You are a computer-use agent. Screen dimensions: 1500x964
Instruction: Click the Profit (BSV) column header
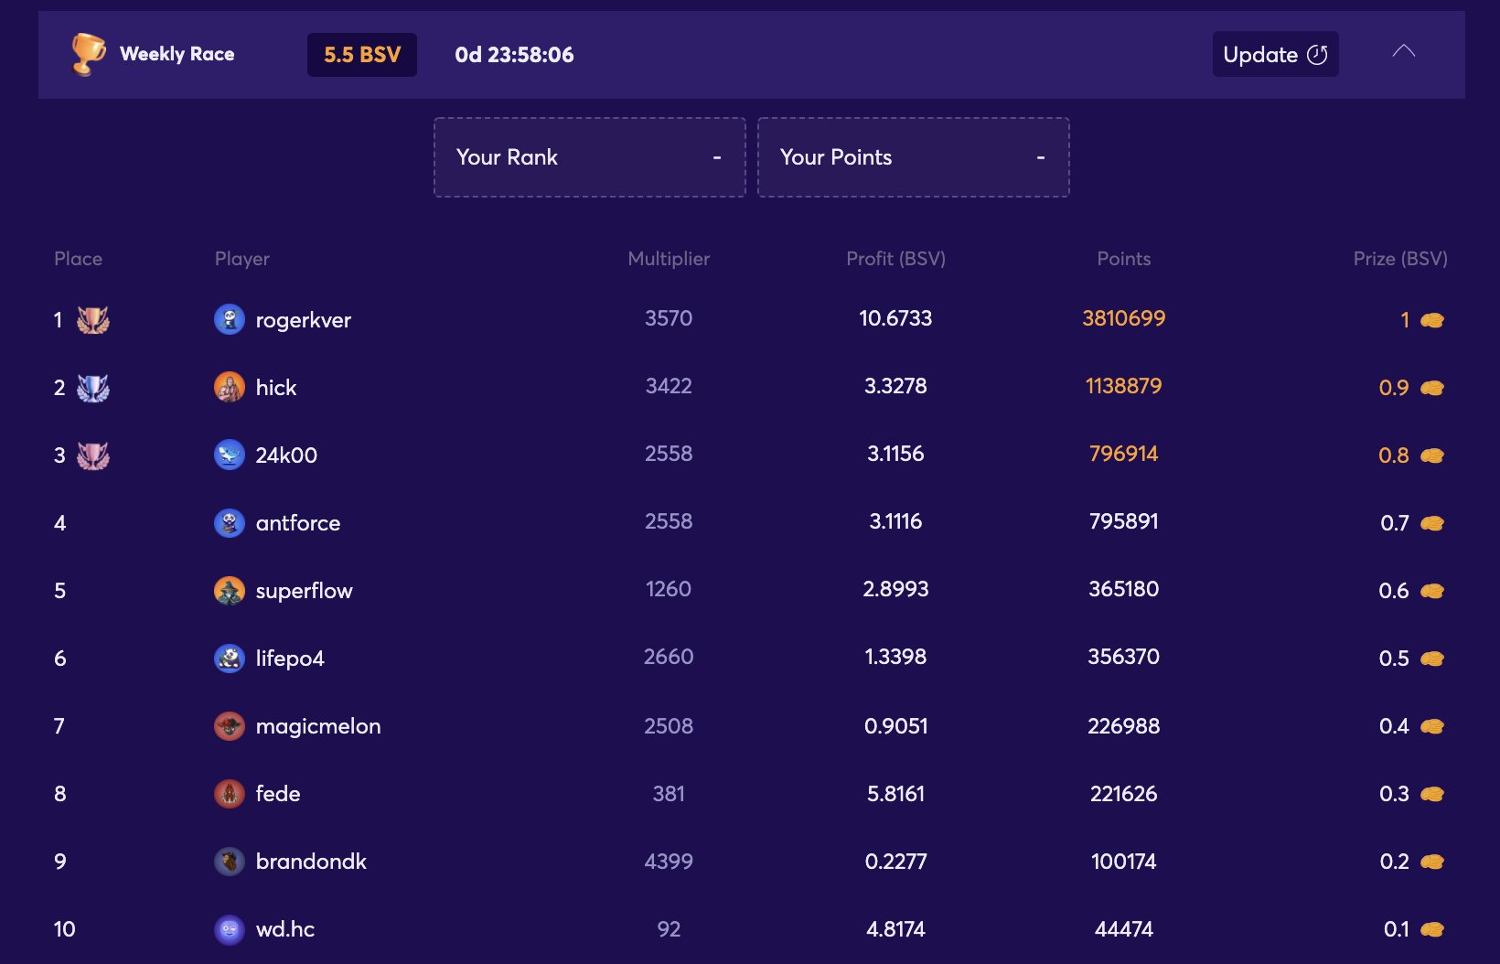[895, 259]
